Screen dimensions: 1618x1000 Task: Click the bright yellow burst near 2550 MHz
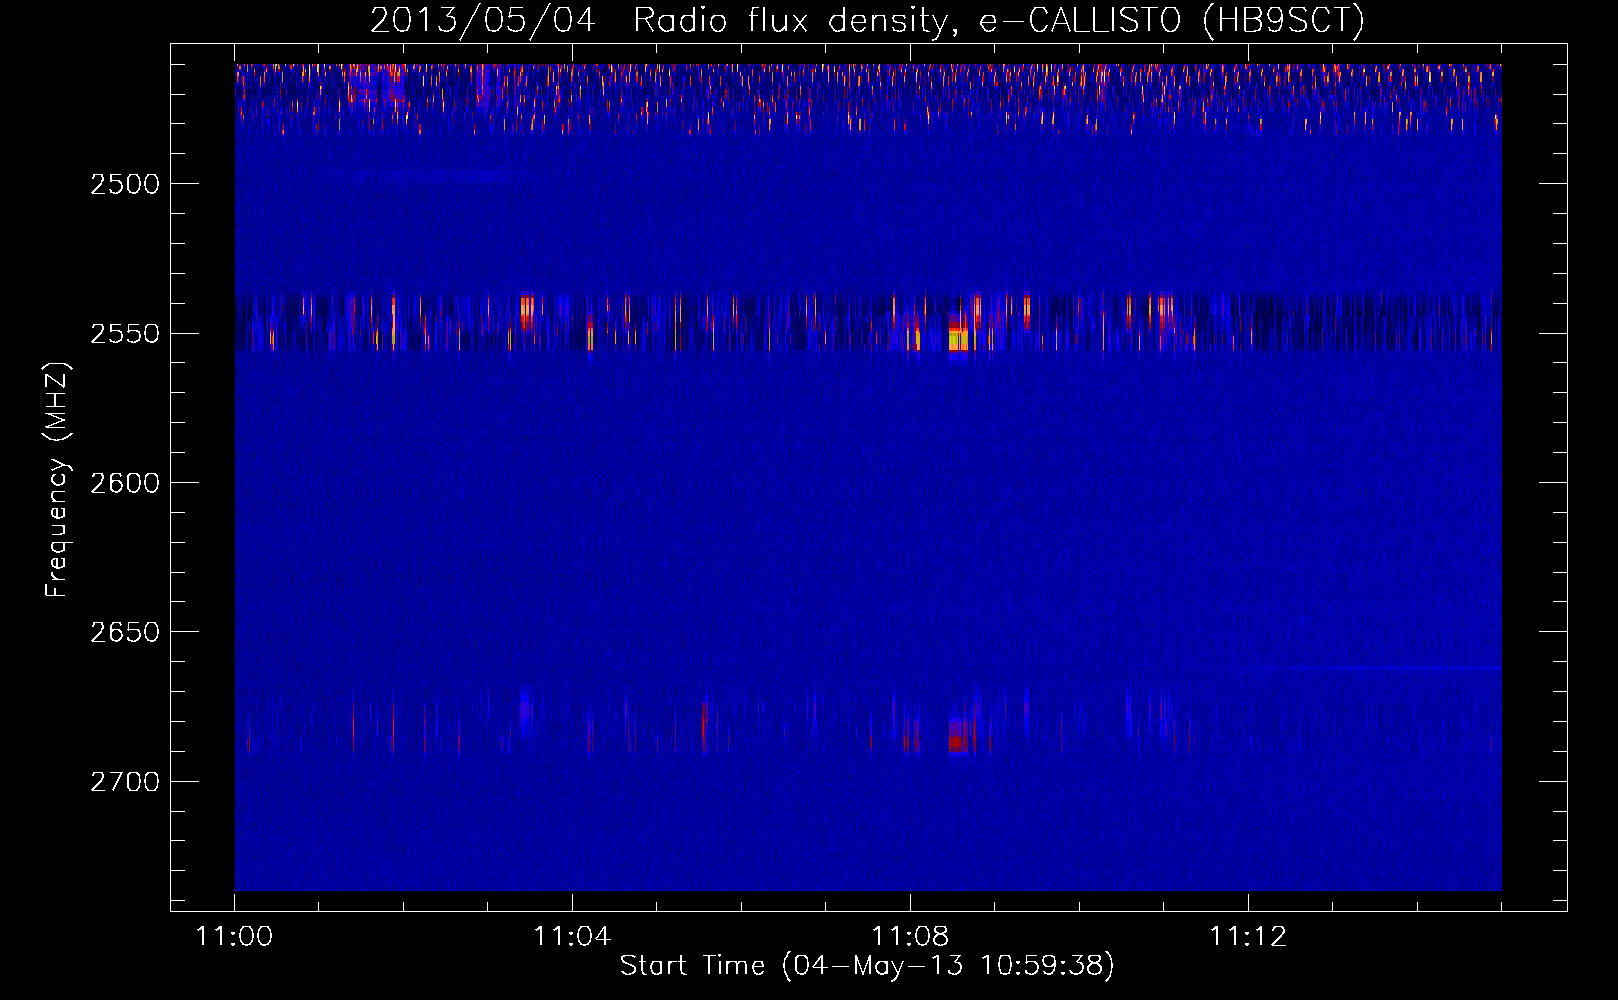click(958, 339)
